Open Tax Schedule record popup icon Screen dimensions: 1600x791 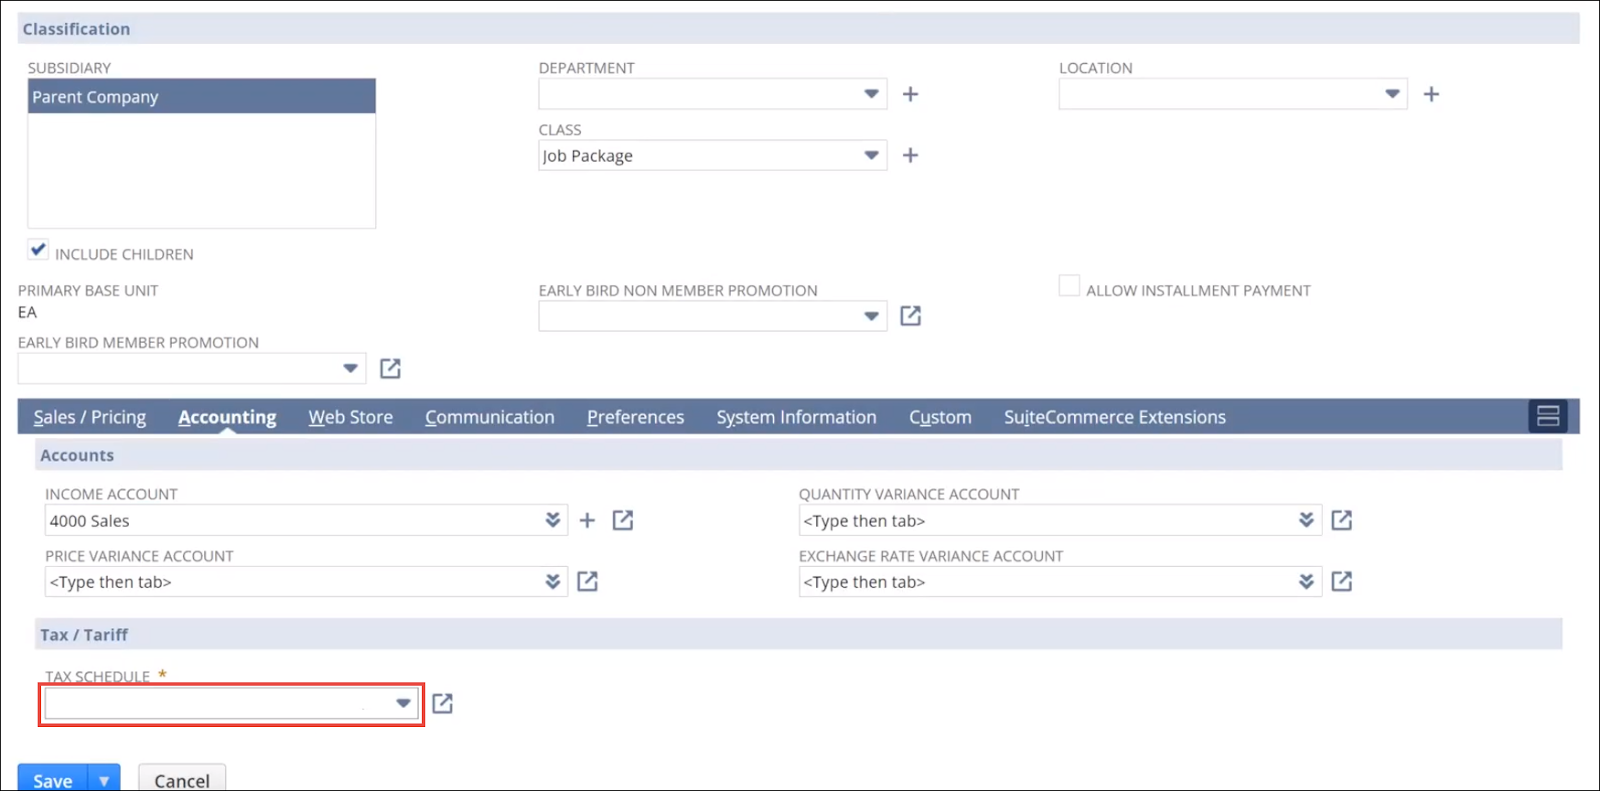[442, 704]
